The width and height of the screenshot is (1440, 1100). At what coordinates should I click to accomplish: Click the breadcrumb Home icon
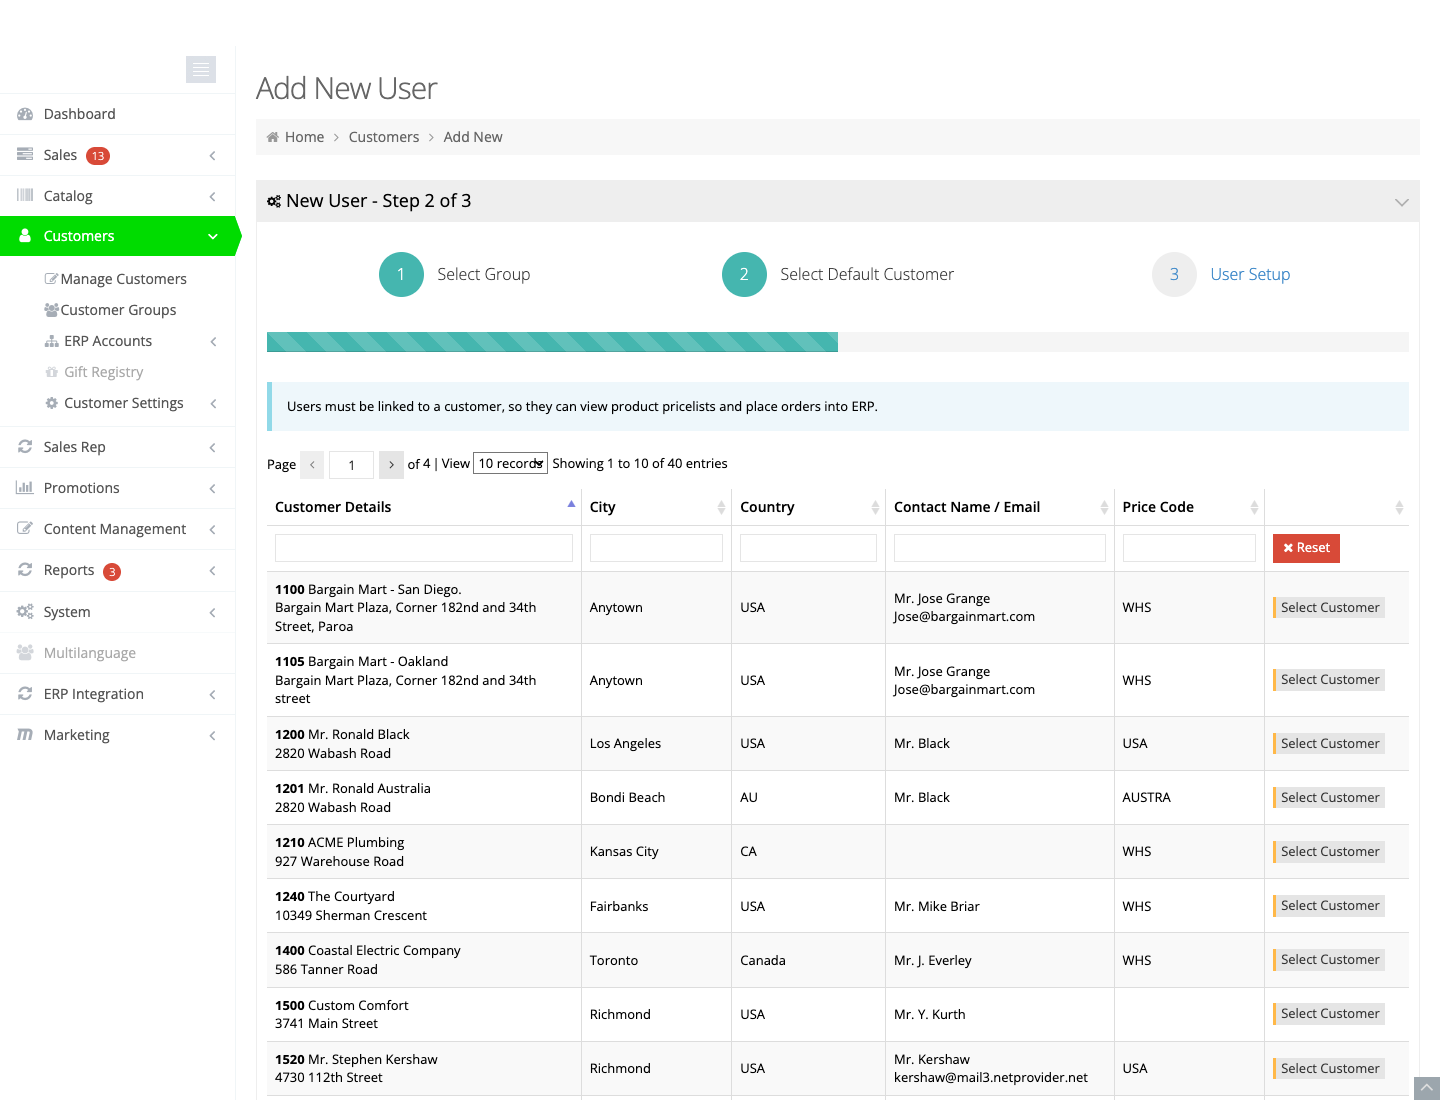(x=272, y=137)
